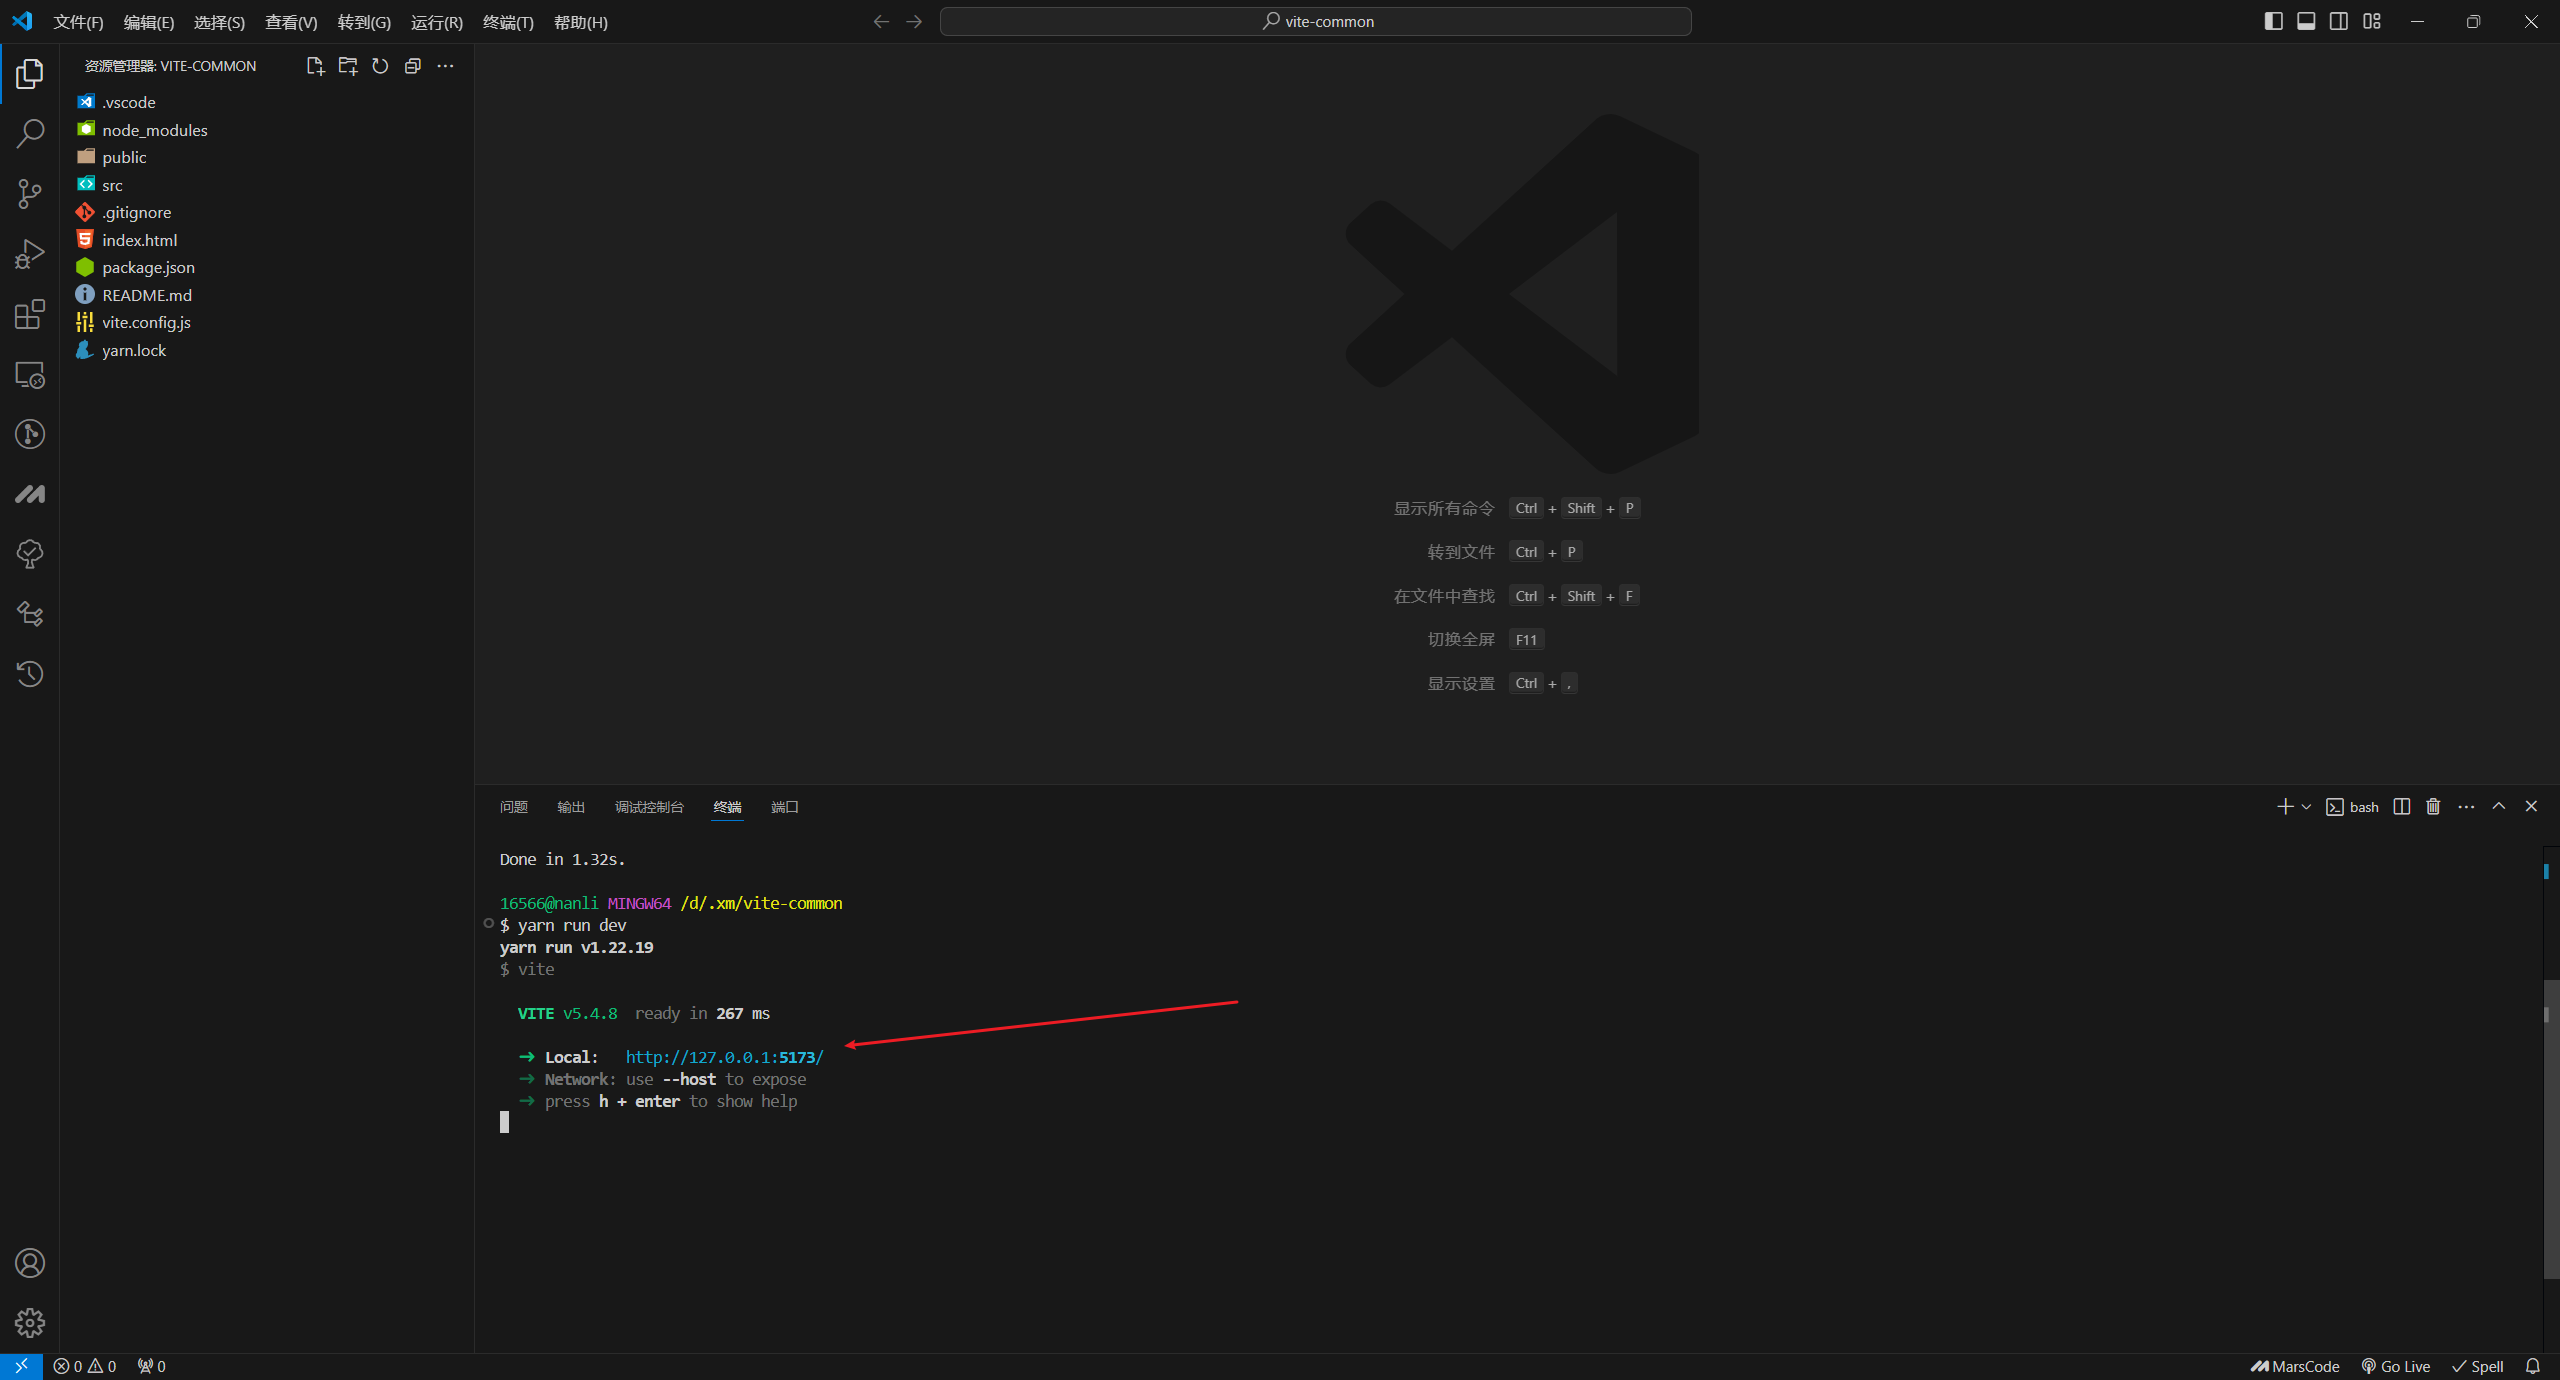Expand the src folder

click(x=112, y=185)
